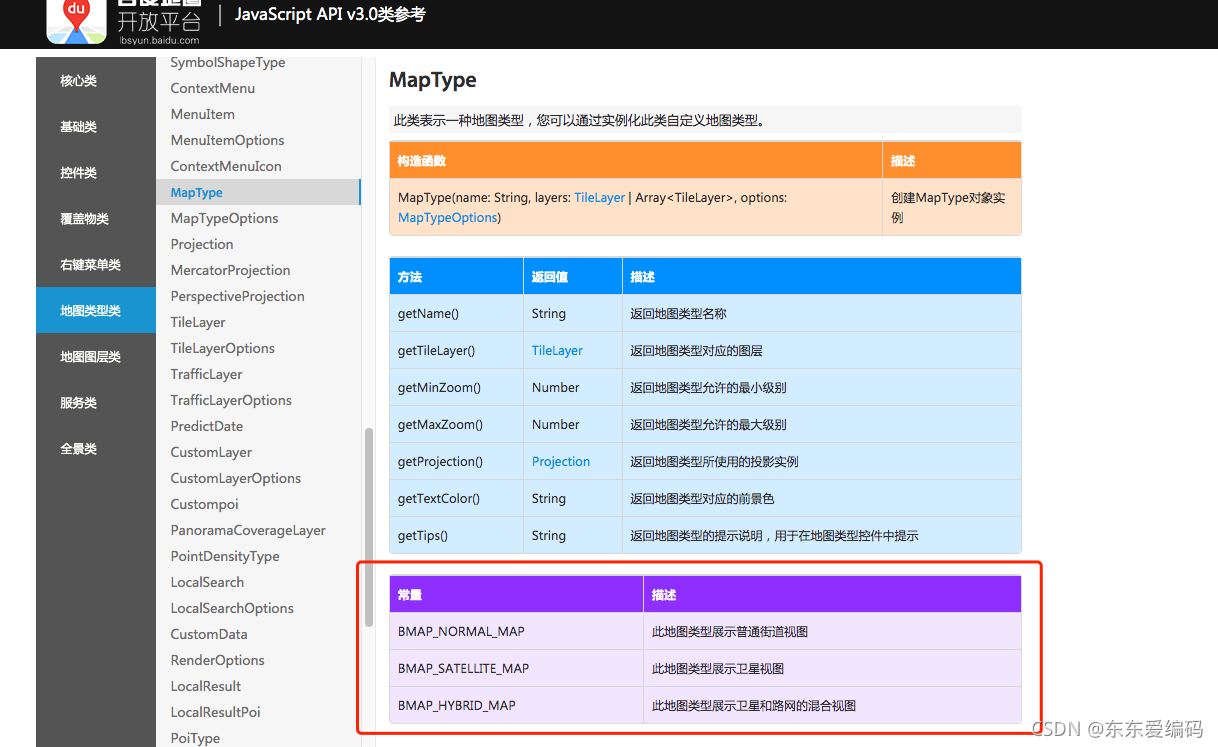Image resolution: width=1218 pixels, height=747 pixels.
Task: Click the BMAP_SATELLITE_MAP constant cell
Action: (x=517, y=668)
